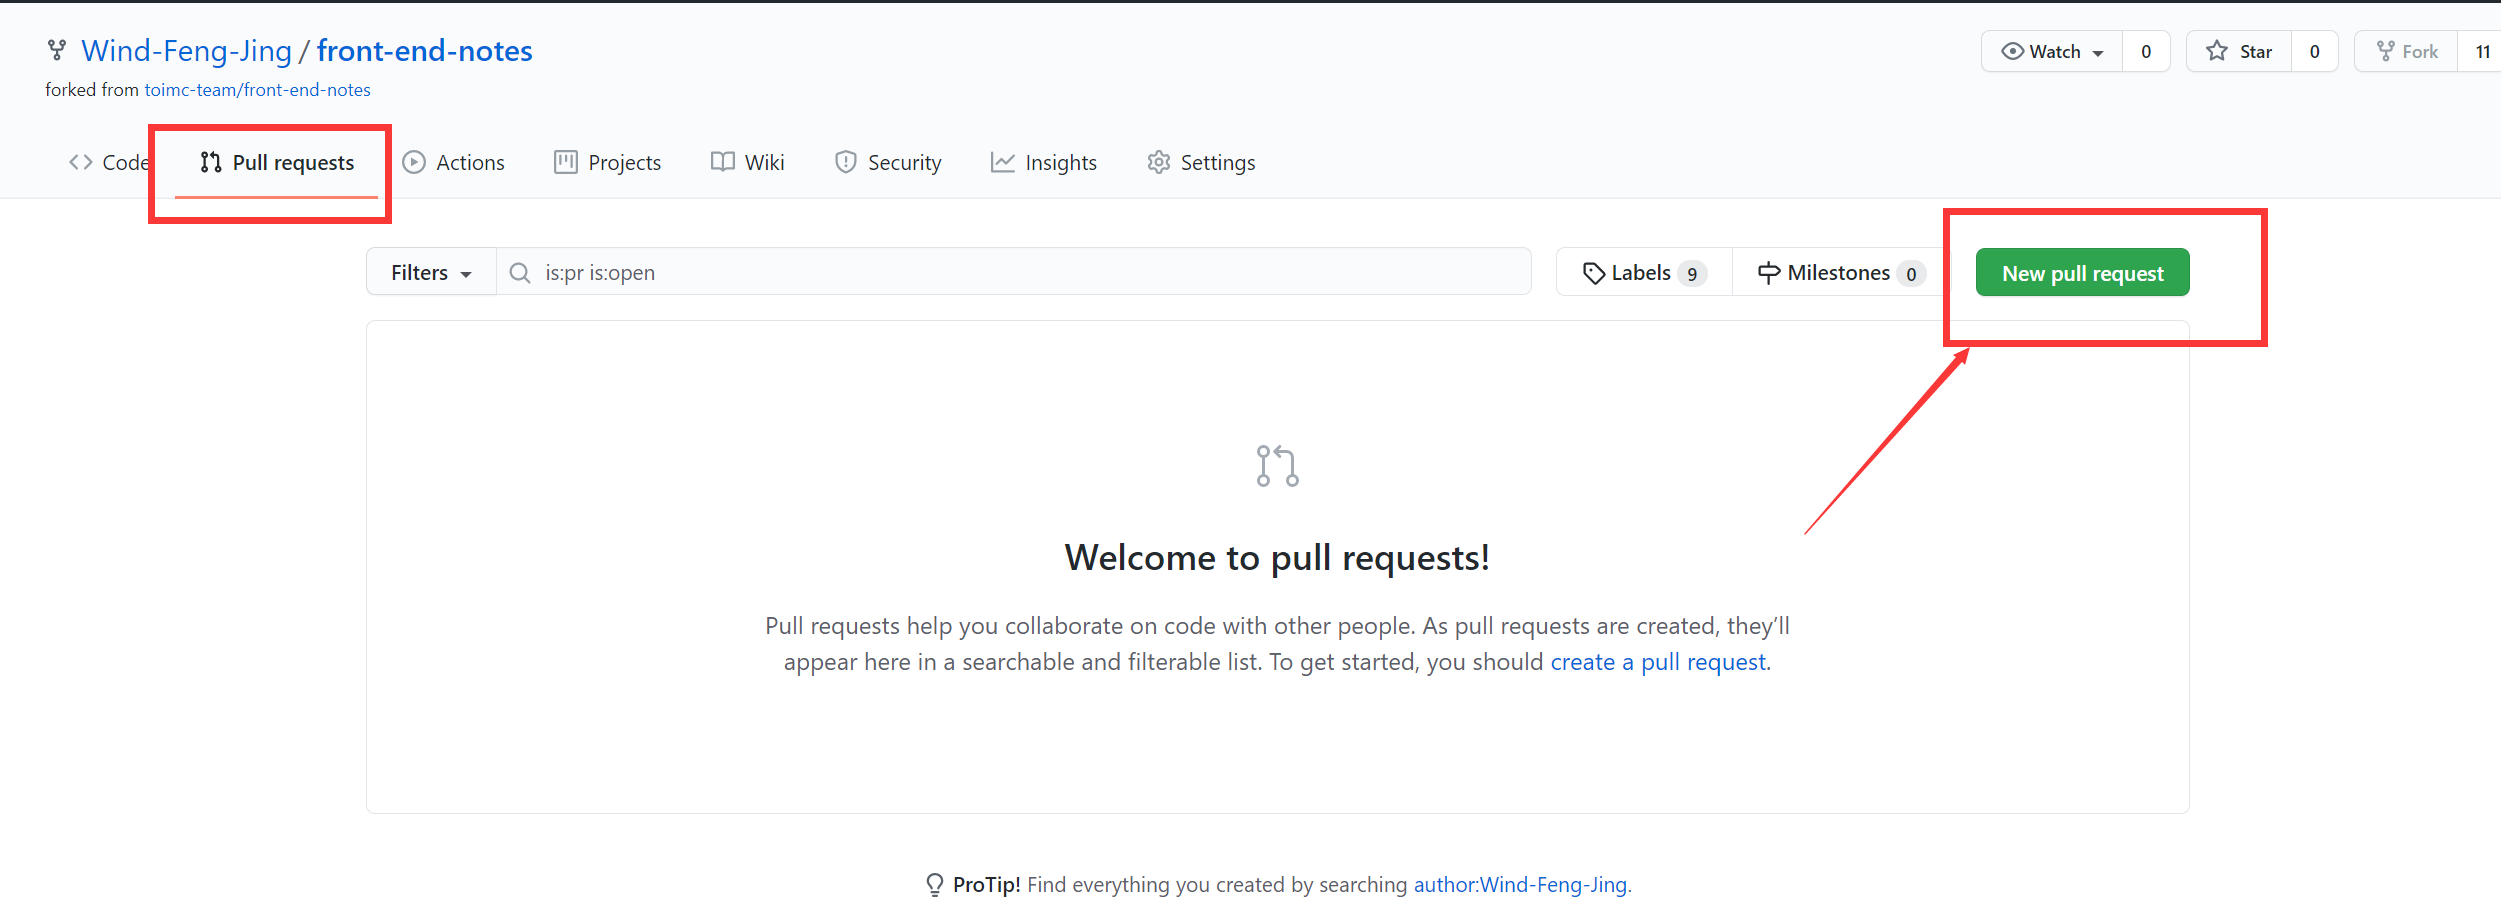Click the gear icon on Settings tab
Screen dimensions: 2501x922
point(1158,162)
